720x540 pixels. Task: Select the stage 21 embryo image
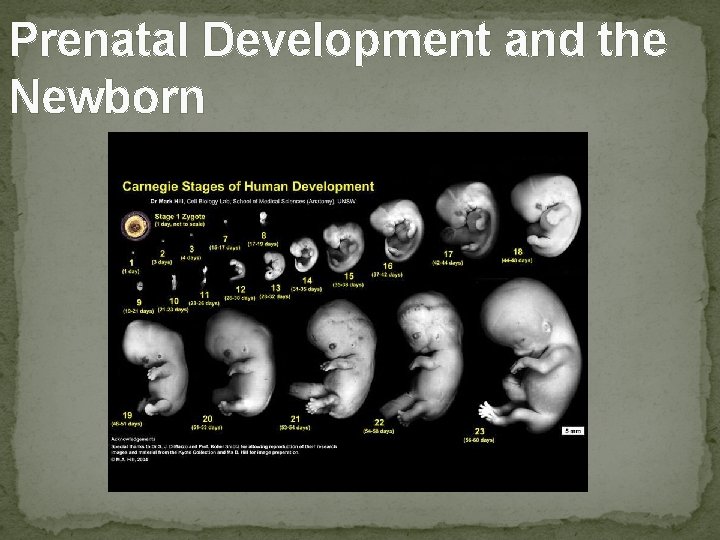(333, 359)
